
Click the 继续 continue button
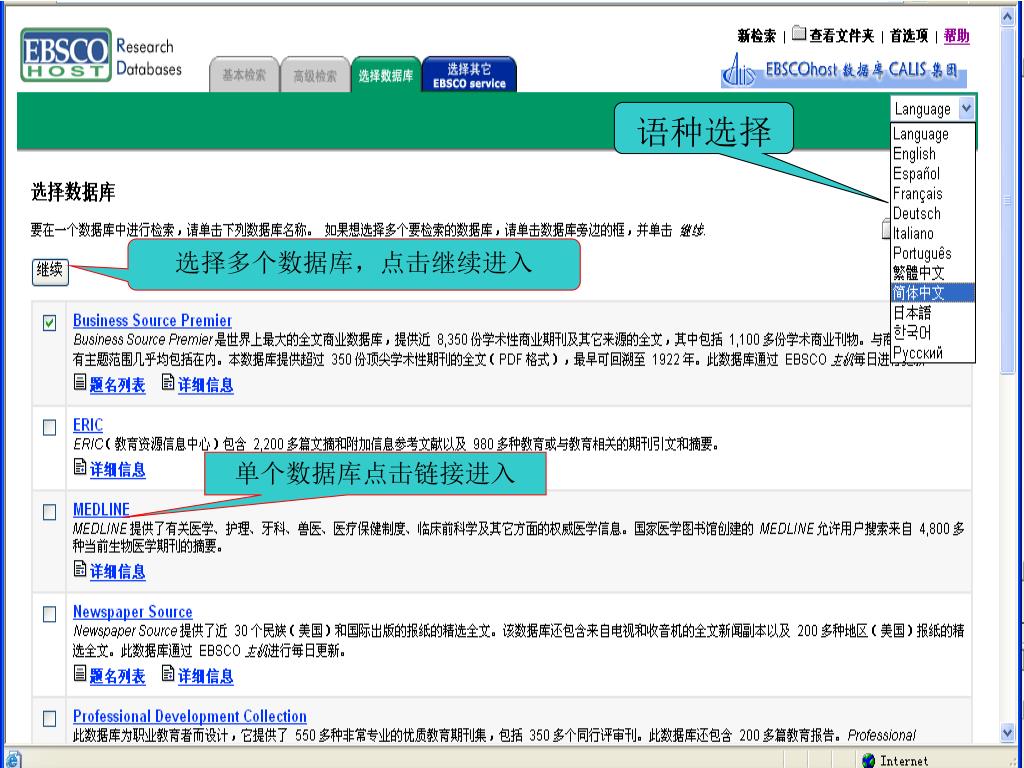click(x=50, y=270)
